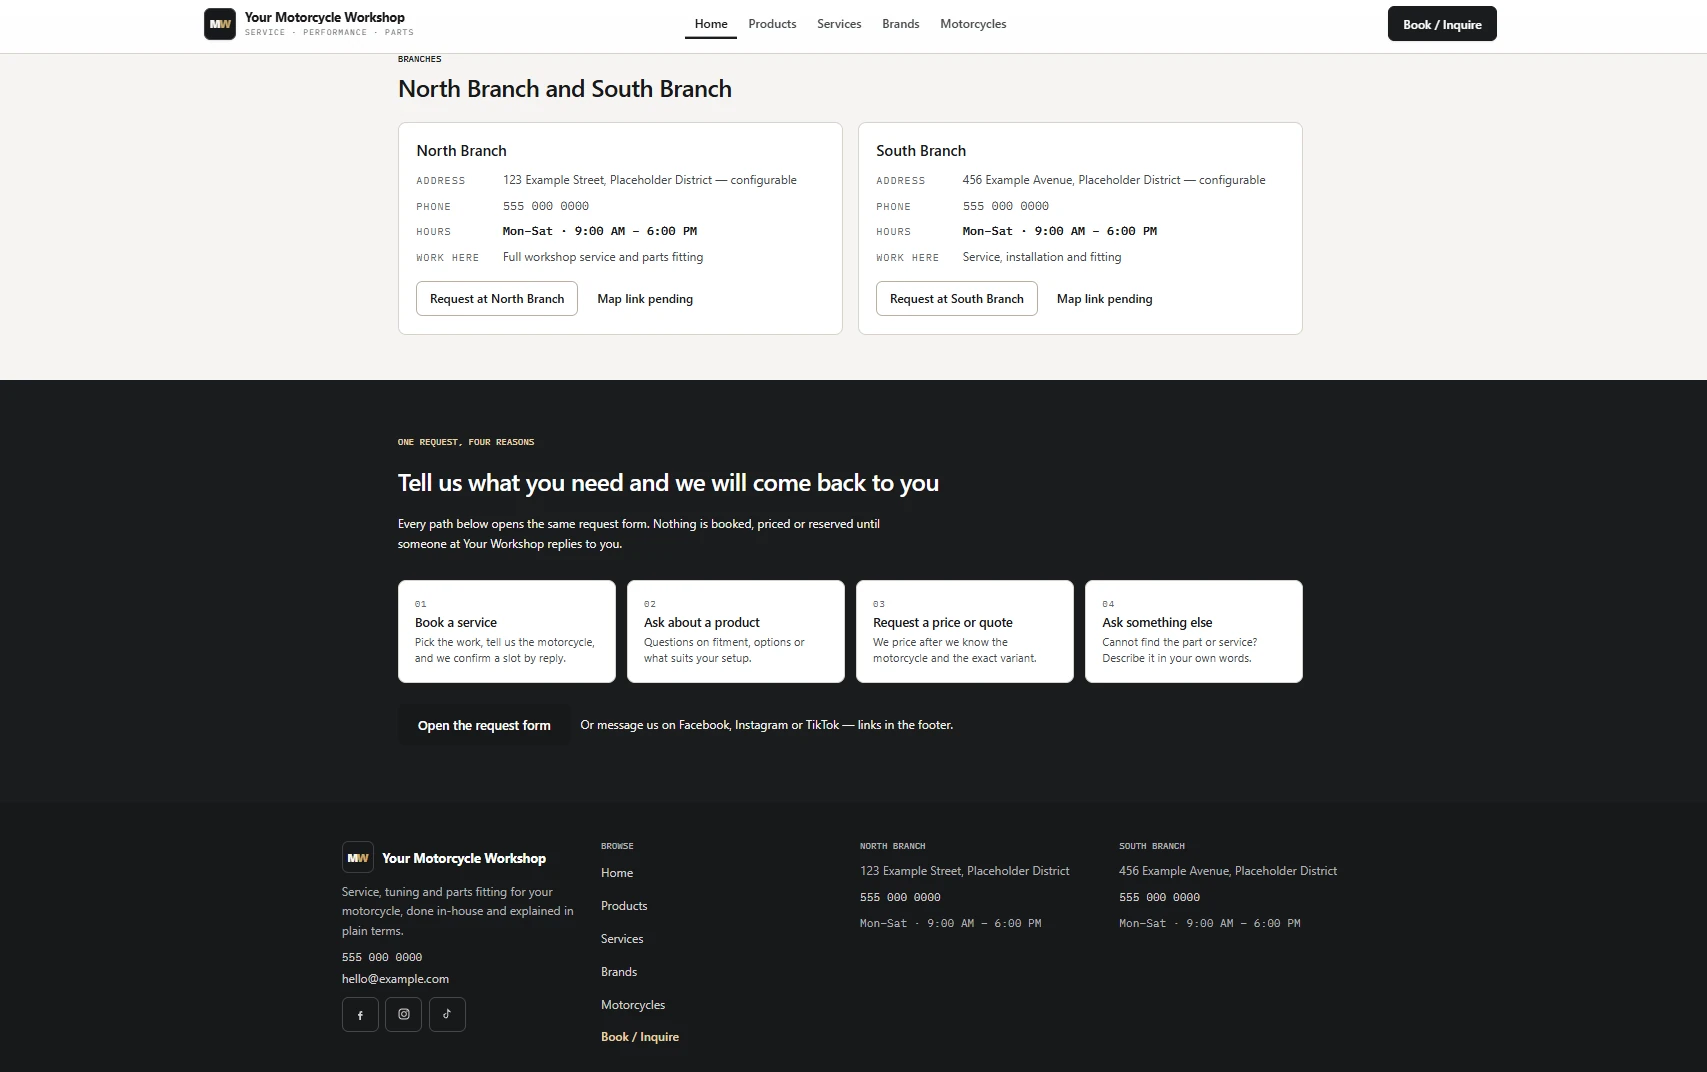Click Request at North Branch button
This screenshot has width=1707, height=1072.
pos(497,299)
